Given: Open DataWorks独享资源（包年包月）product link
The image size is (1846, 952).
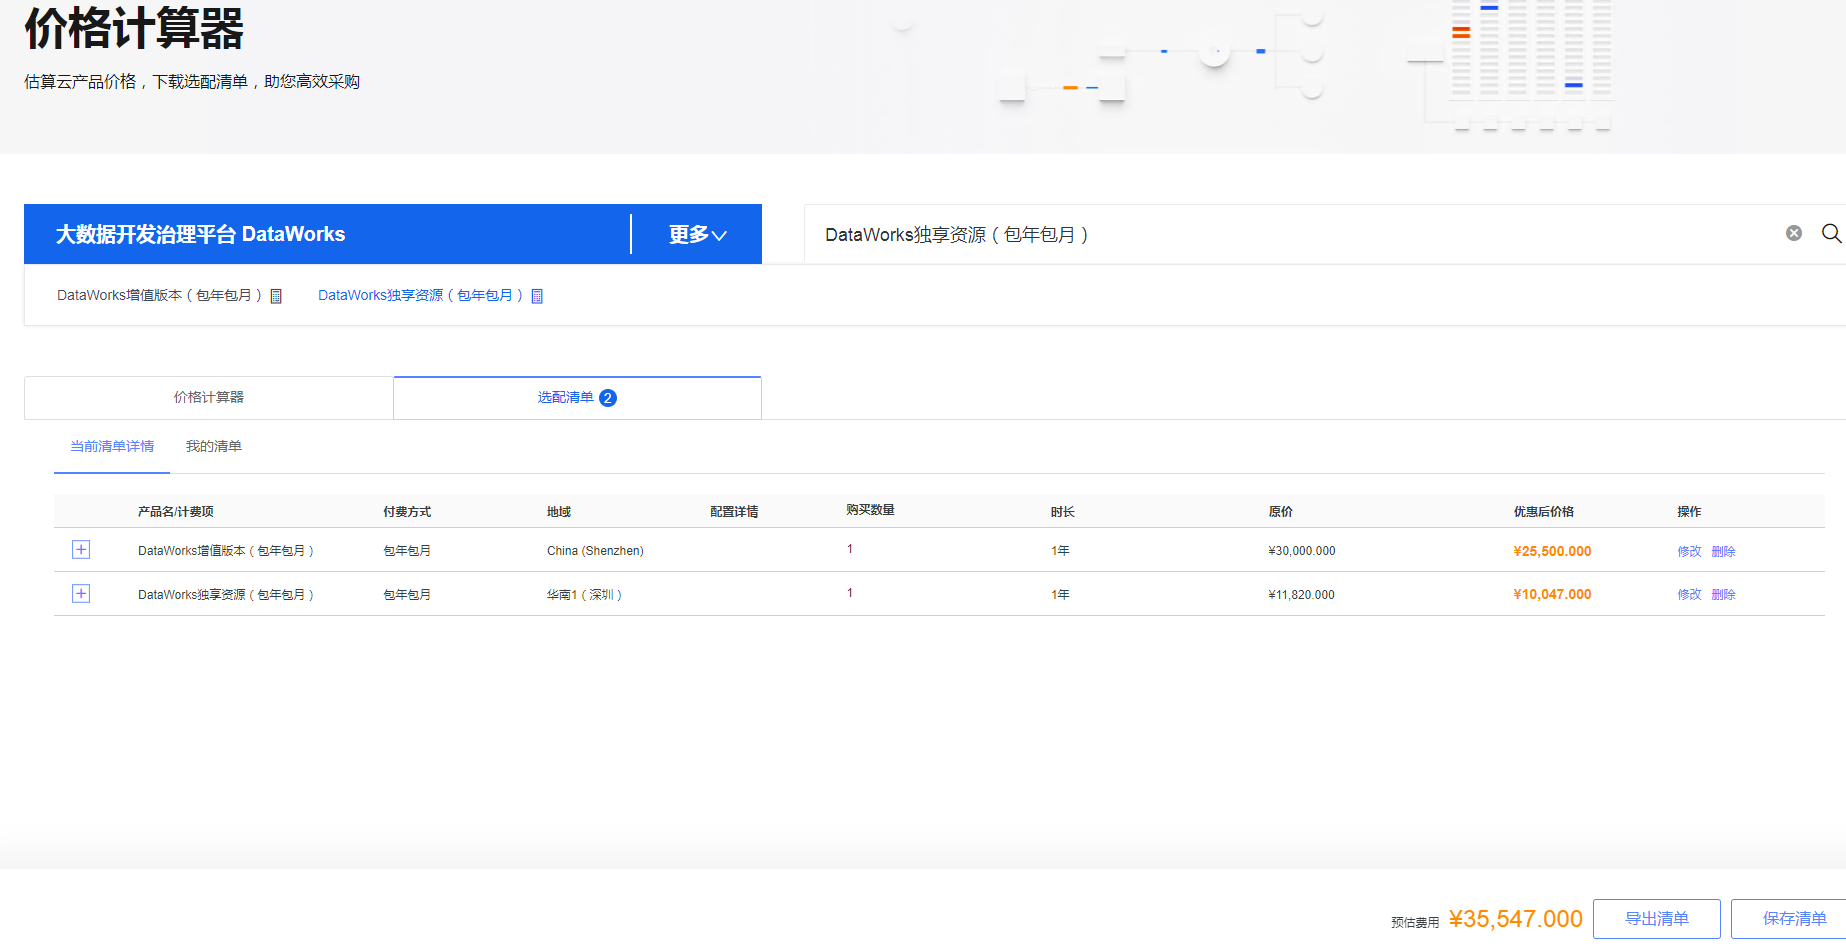Looking at the screenshot, I should click(x=420, y=295).
